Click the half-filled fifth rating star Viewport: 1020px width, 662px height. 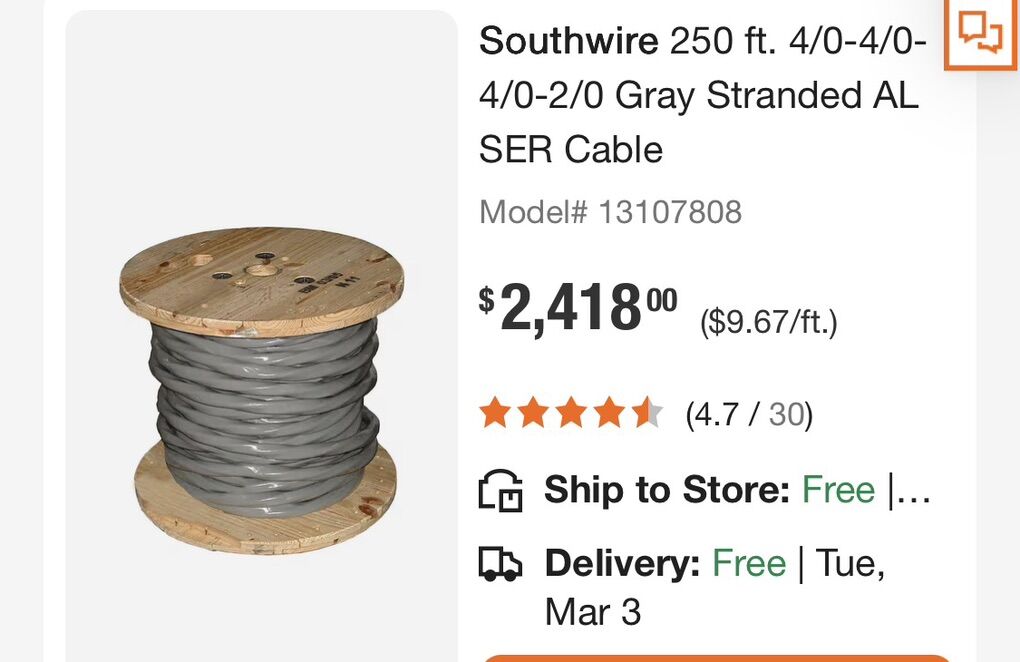click(646, 413)
